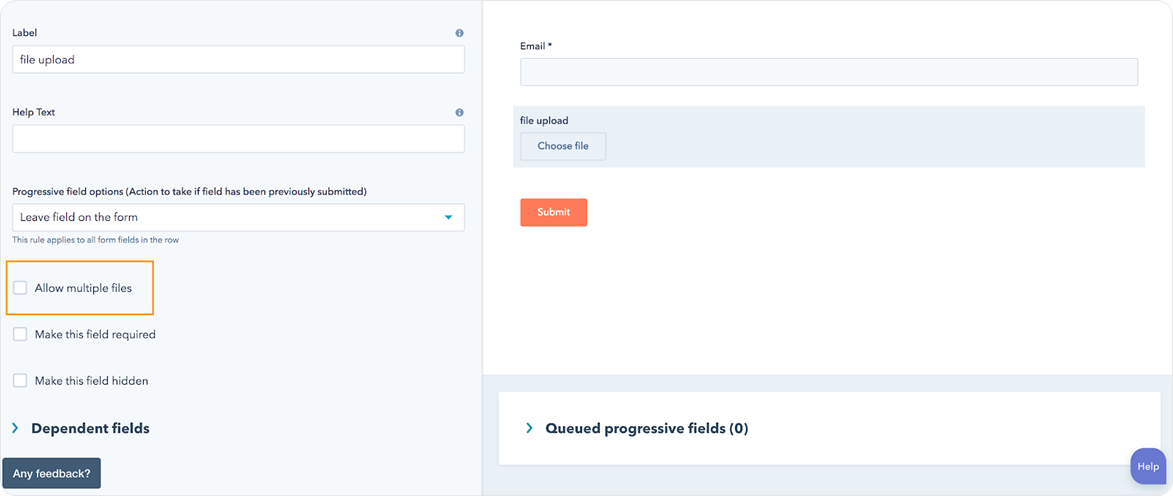1173x496 pixels.
Task: Open the Leave field on the form dropdown
Action: [238, 217]
